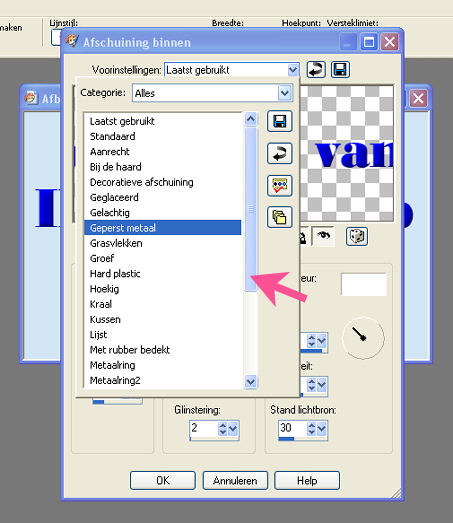Toggle the preview eye button

[x=323, y=236]
